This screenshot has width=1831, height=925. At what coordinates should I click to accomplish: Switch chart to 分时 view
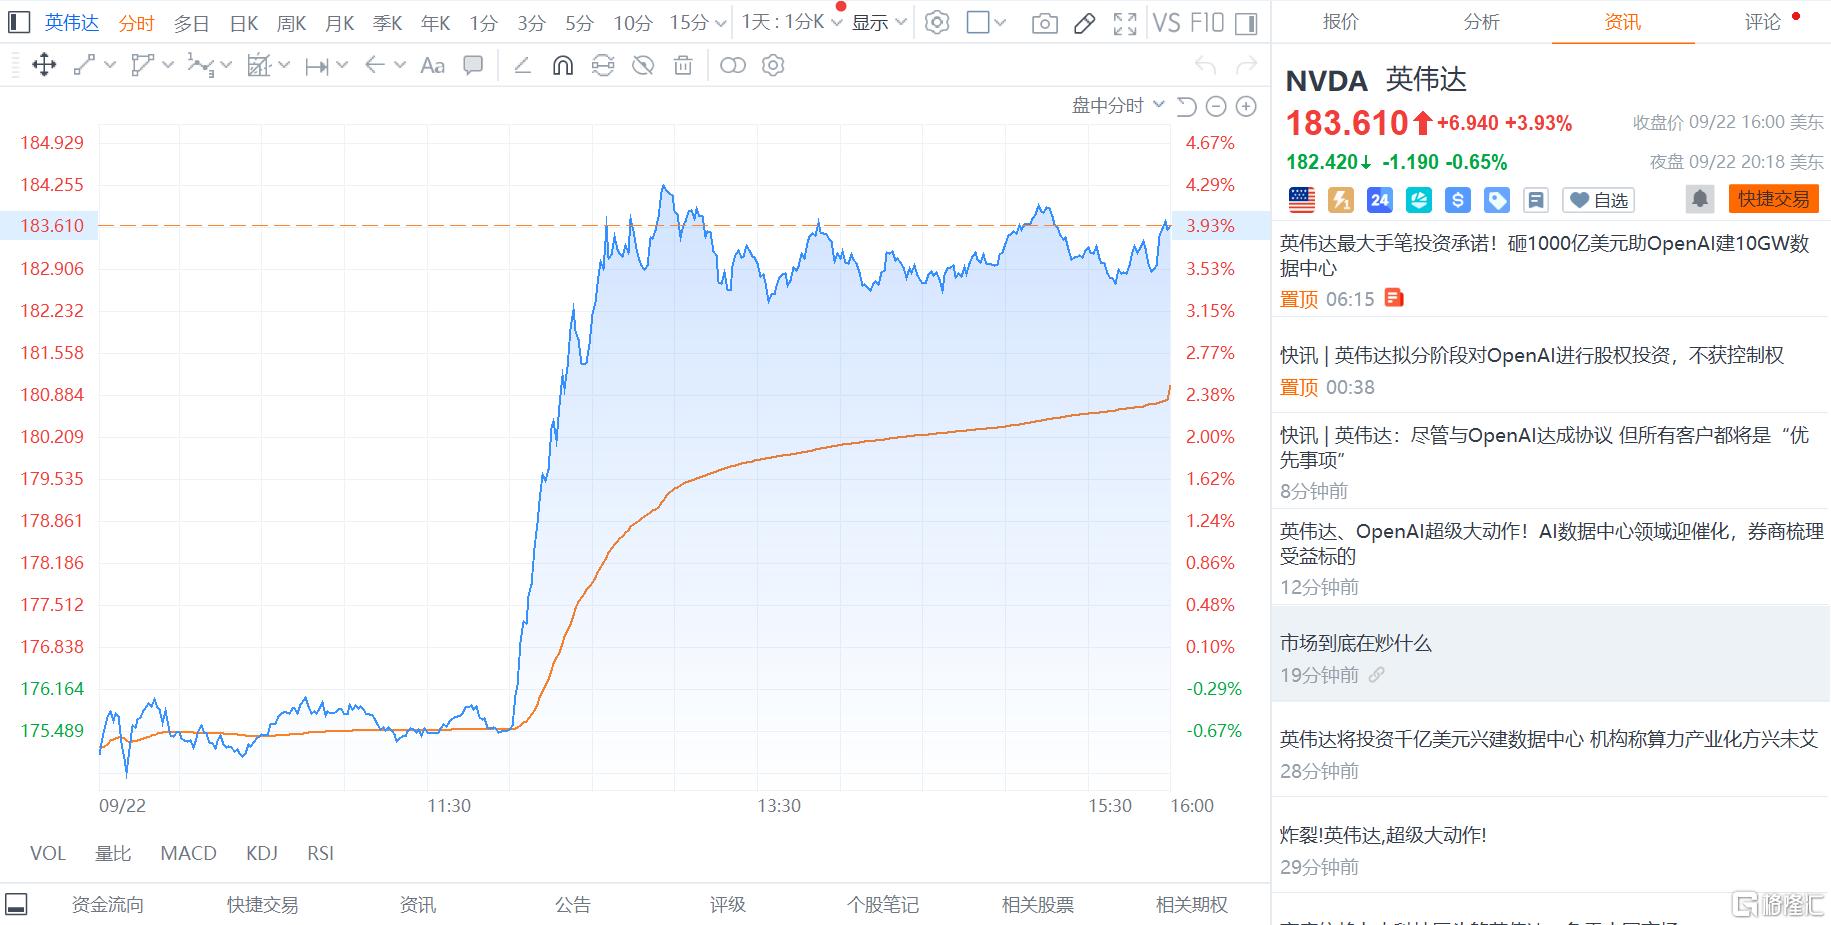click(x=136, y=23)
